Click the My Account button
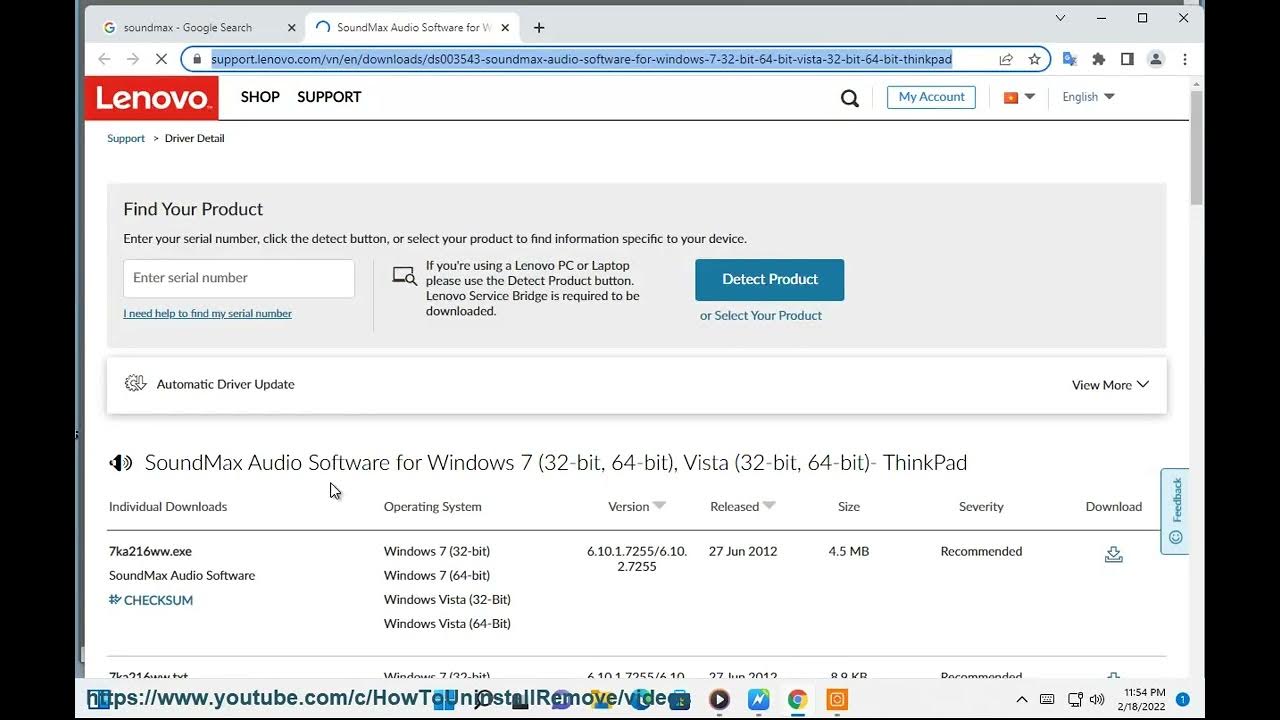This screenshot has width=1280, height=720. (x=931, y=97)
